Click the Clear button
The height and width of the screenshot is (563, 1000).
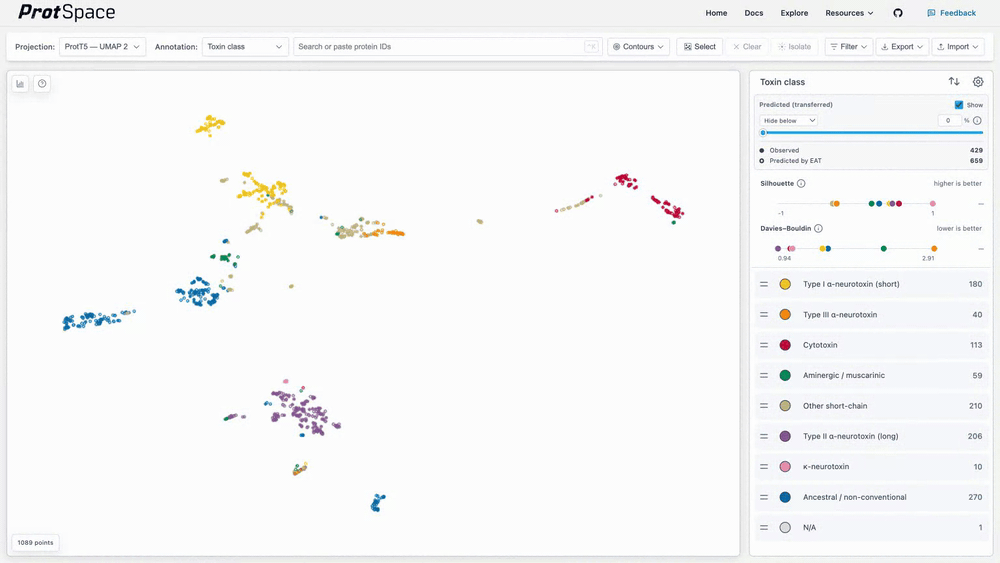747,47
